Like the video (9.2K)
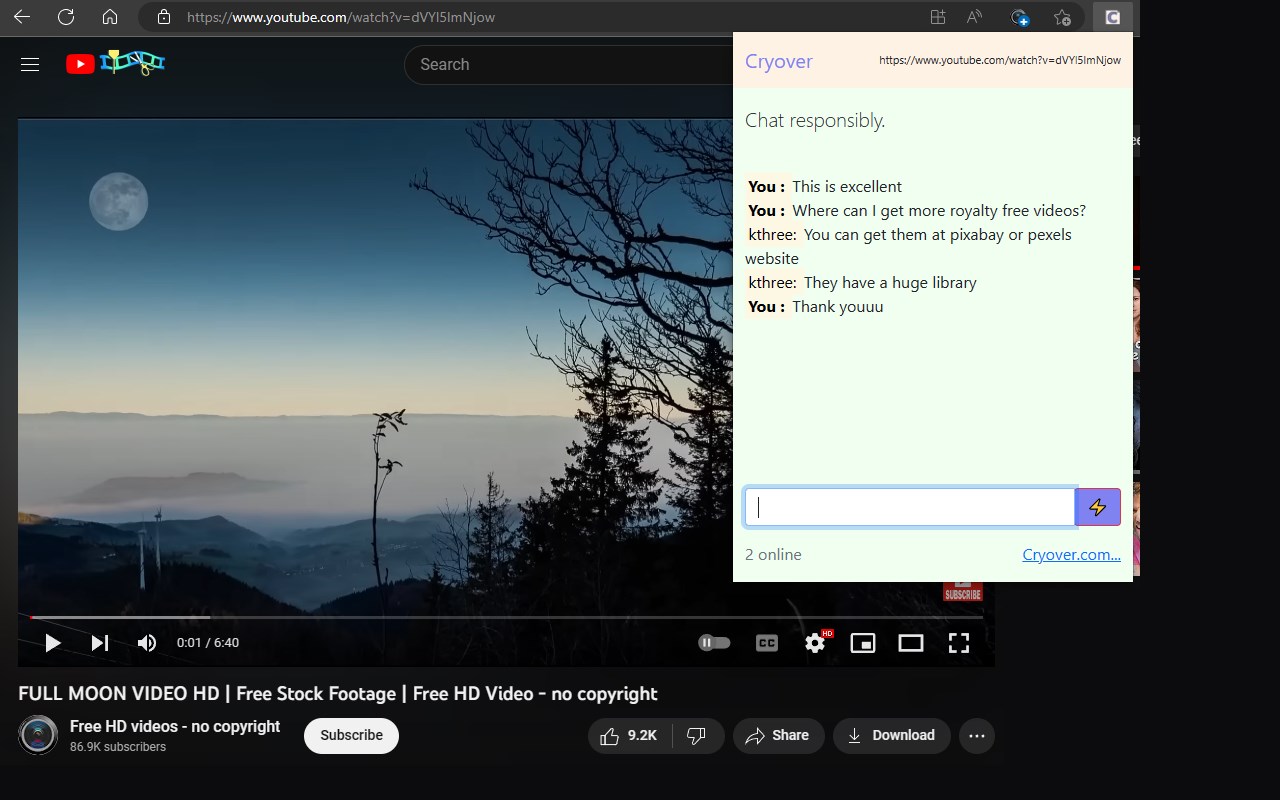Screen dimensions: 1280x800 tap(630, 736)
